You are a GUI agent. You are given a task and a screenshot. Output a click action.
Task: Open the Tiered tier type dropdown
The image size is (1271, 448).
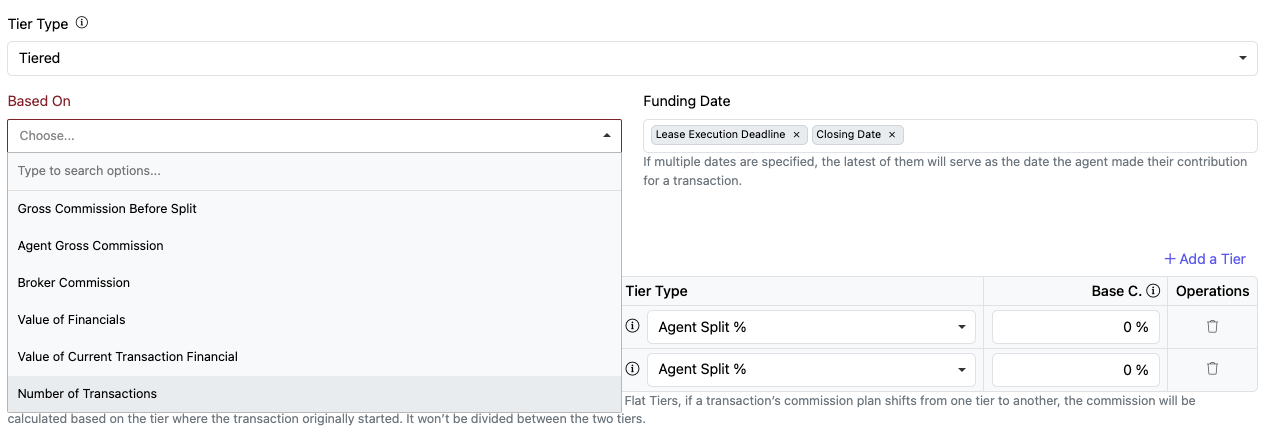coord(632,58)
